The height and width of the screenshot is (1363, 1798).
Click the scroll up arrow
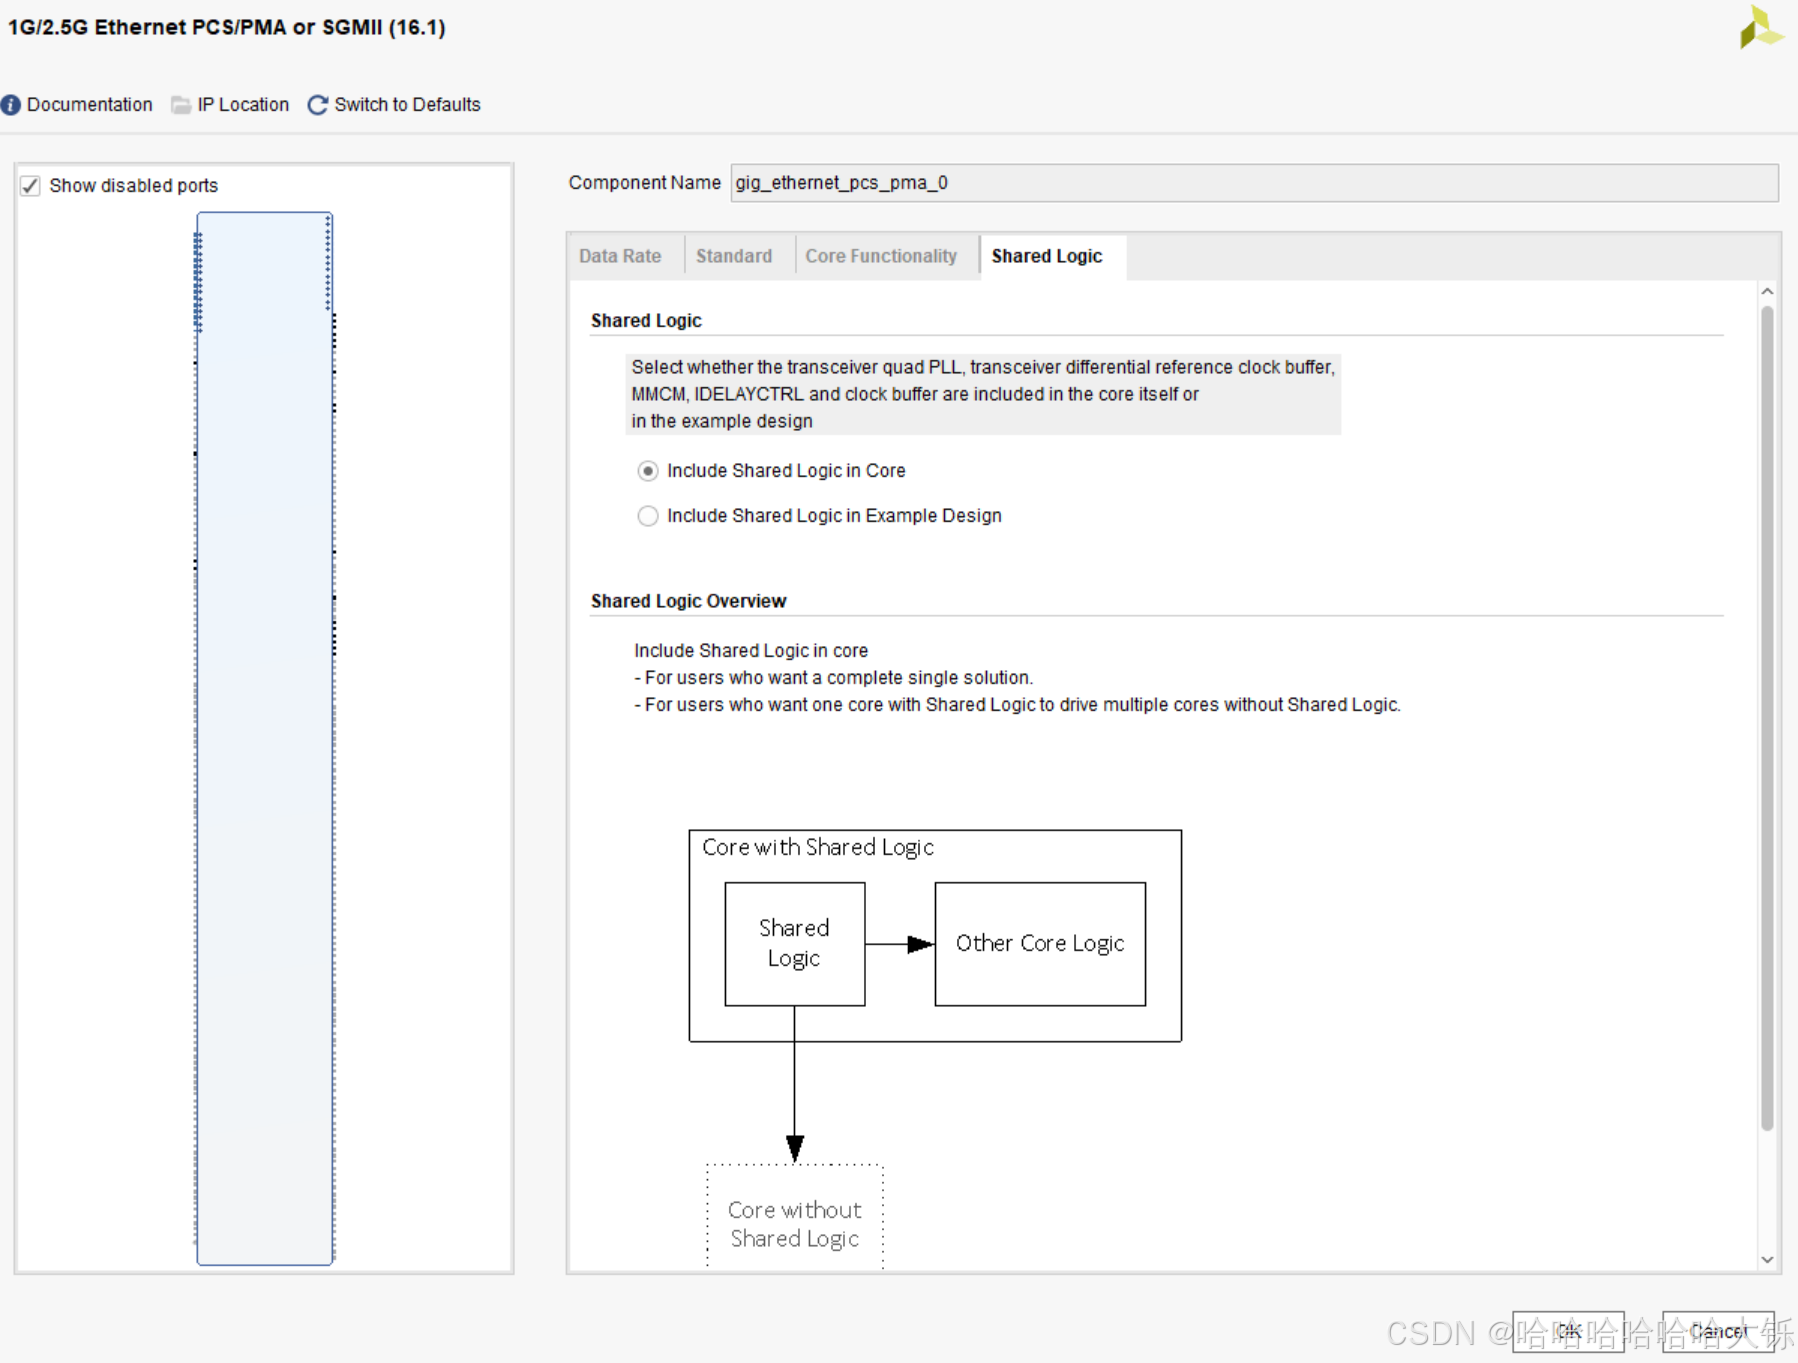pos(1767,292)
